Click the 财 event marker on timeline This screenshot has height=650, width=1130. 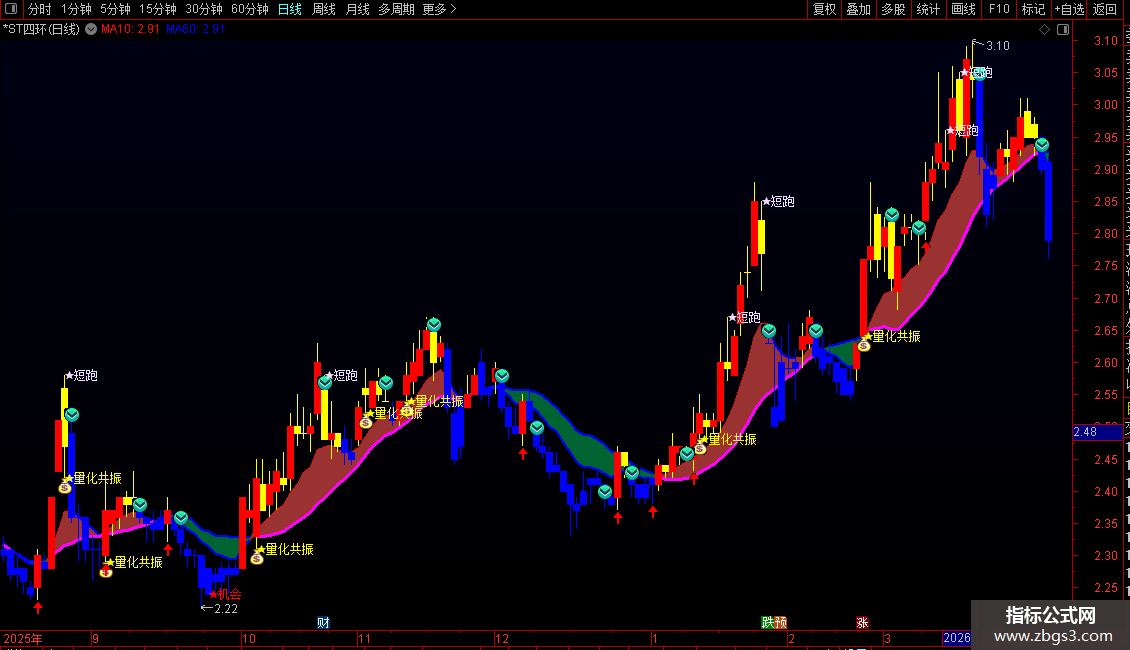[x=323, y=623]
